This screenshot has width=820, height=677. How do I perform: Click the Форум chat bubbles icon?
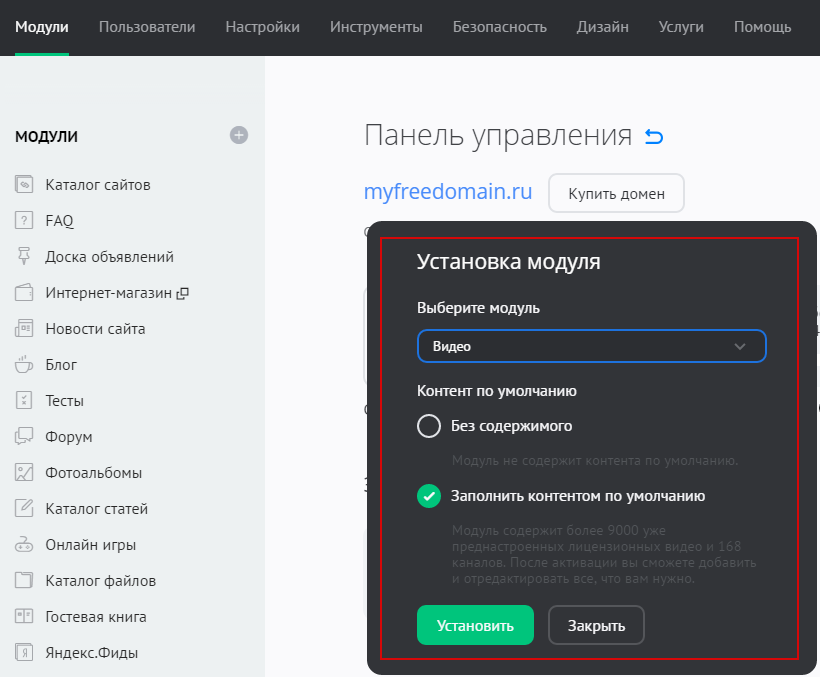(x=24, y=437)
